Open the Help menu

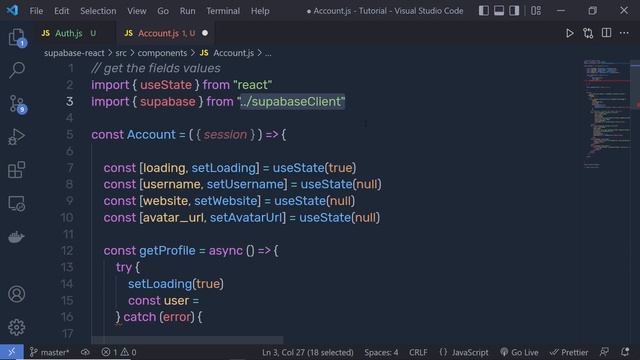(x=260, y=11)
